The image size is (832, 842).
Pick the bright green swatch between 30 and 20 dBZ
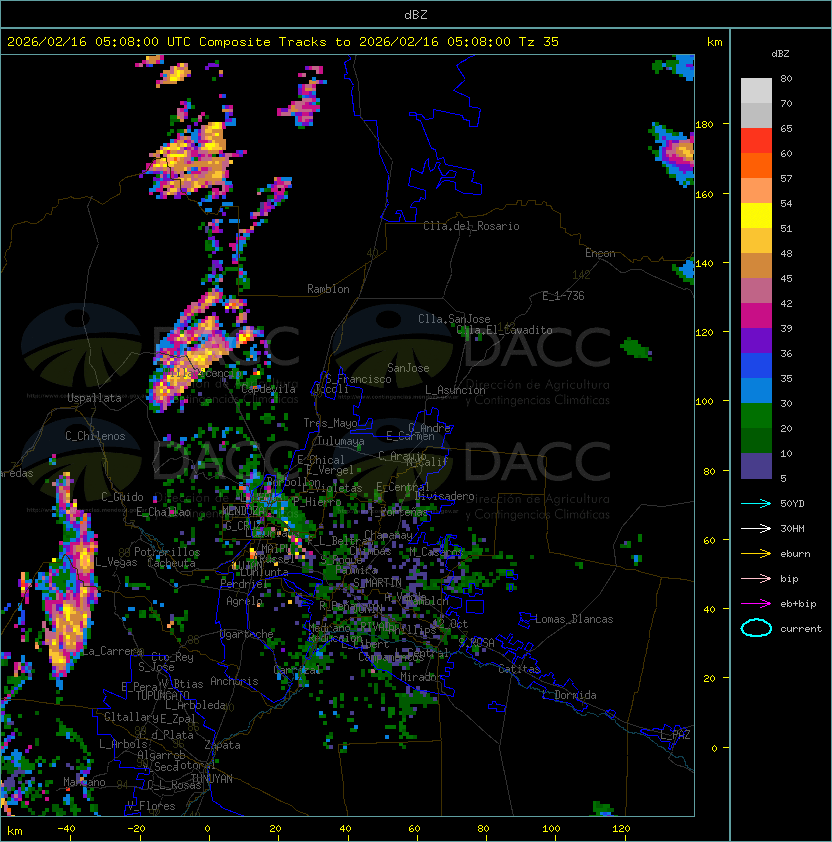click(756, 416)
